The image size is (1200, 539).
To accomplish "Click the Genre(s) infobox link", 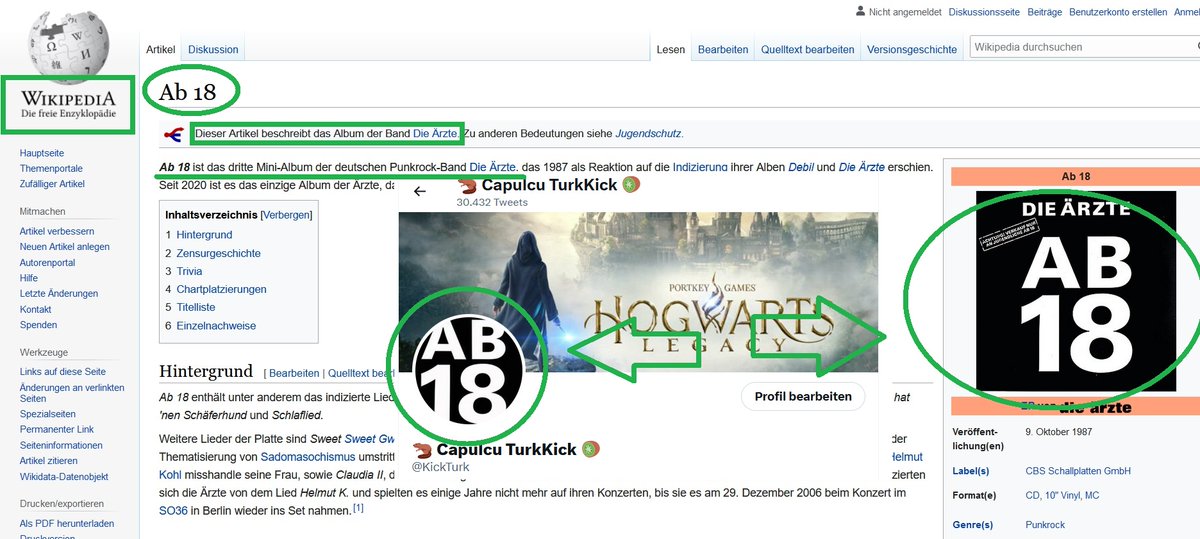I will coord(973,524).
